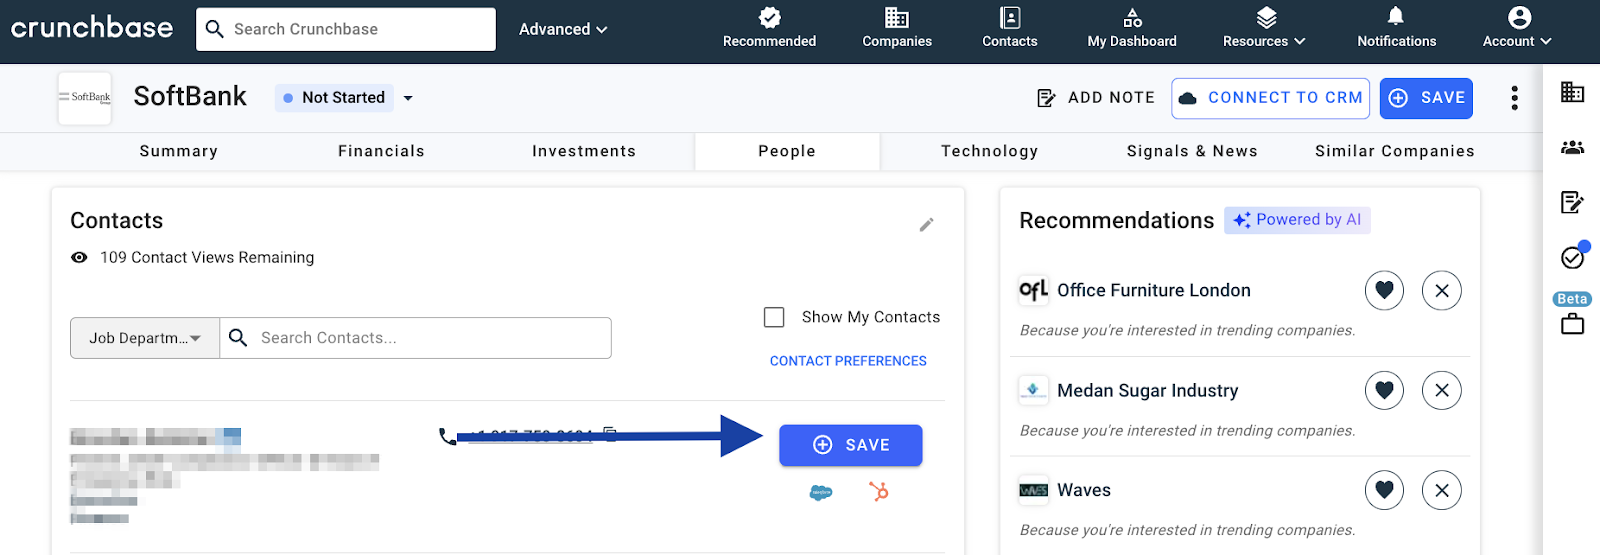Dismiss the Medan Sugar Industry recommendation

[1442, 390]
